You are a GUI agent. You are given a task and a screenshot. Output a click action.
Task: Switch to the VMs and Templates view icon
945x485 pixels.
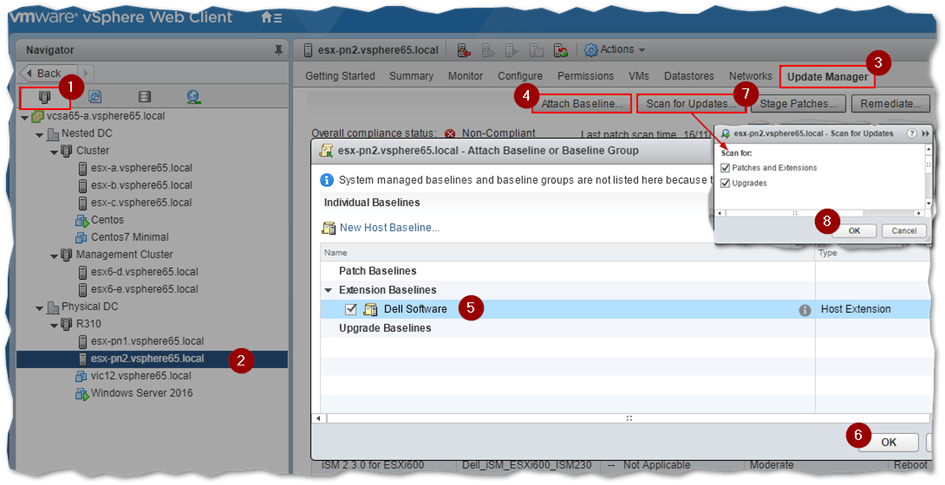[95, 96]
